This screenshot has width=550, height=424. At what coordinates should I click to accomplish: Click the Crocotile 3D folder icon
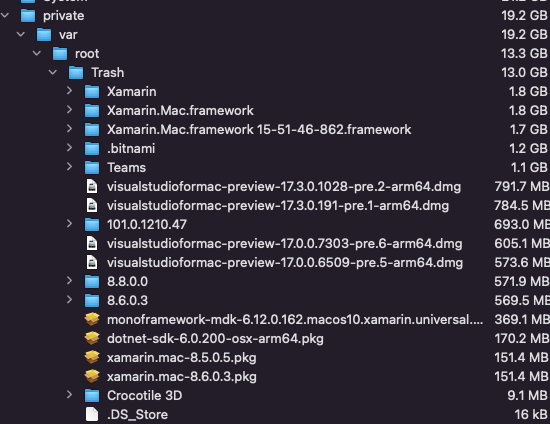pyautogui.click(x=92, y=395)
